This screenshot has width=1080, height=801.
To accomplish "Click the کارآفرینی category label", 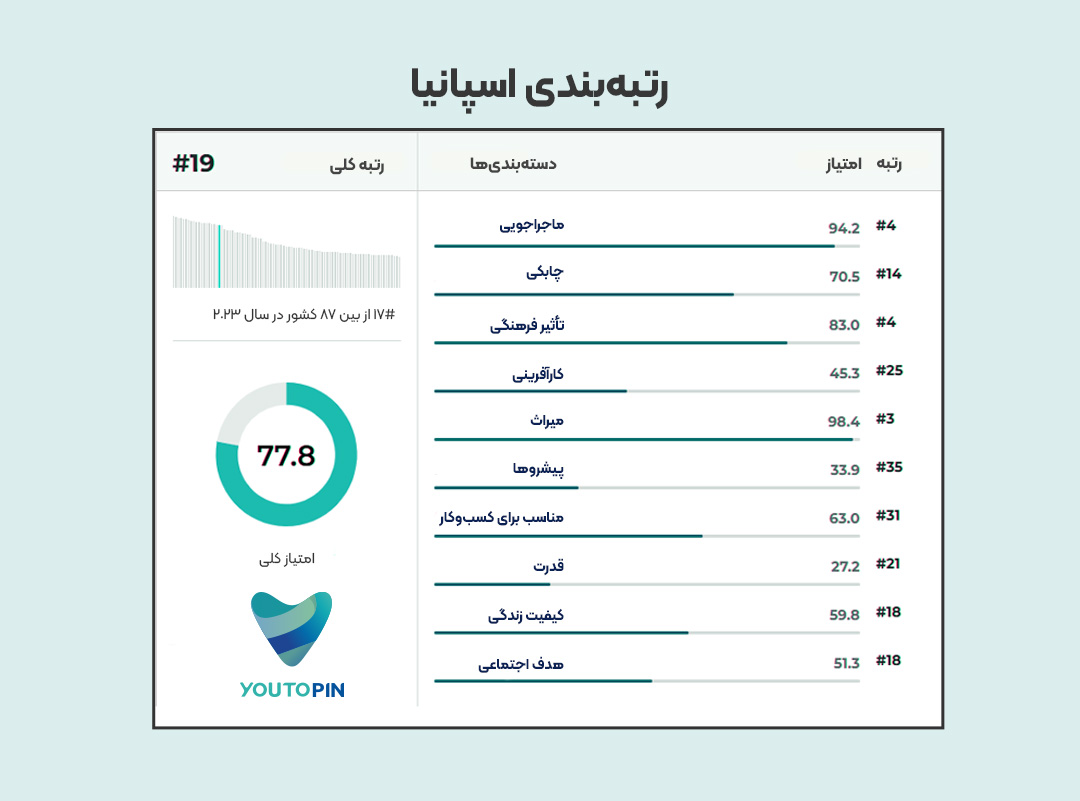I will (x=538, y=374).
